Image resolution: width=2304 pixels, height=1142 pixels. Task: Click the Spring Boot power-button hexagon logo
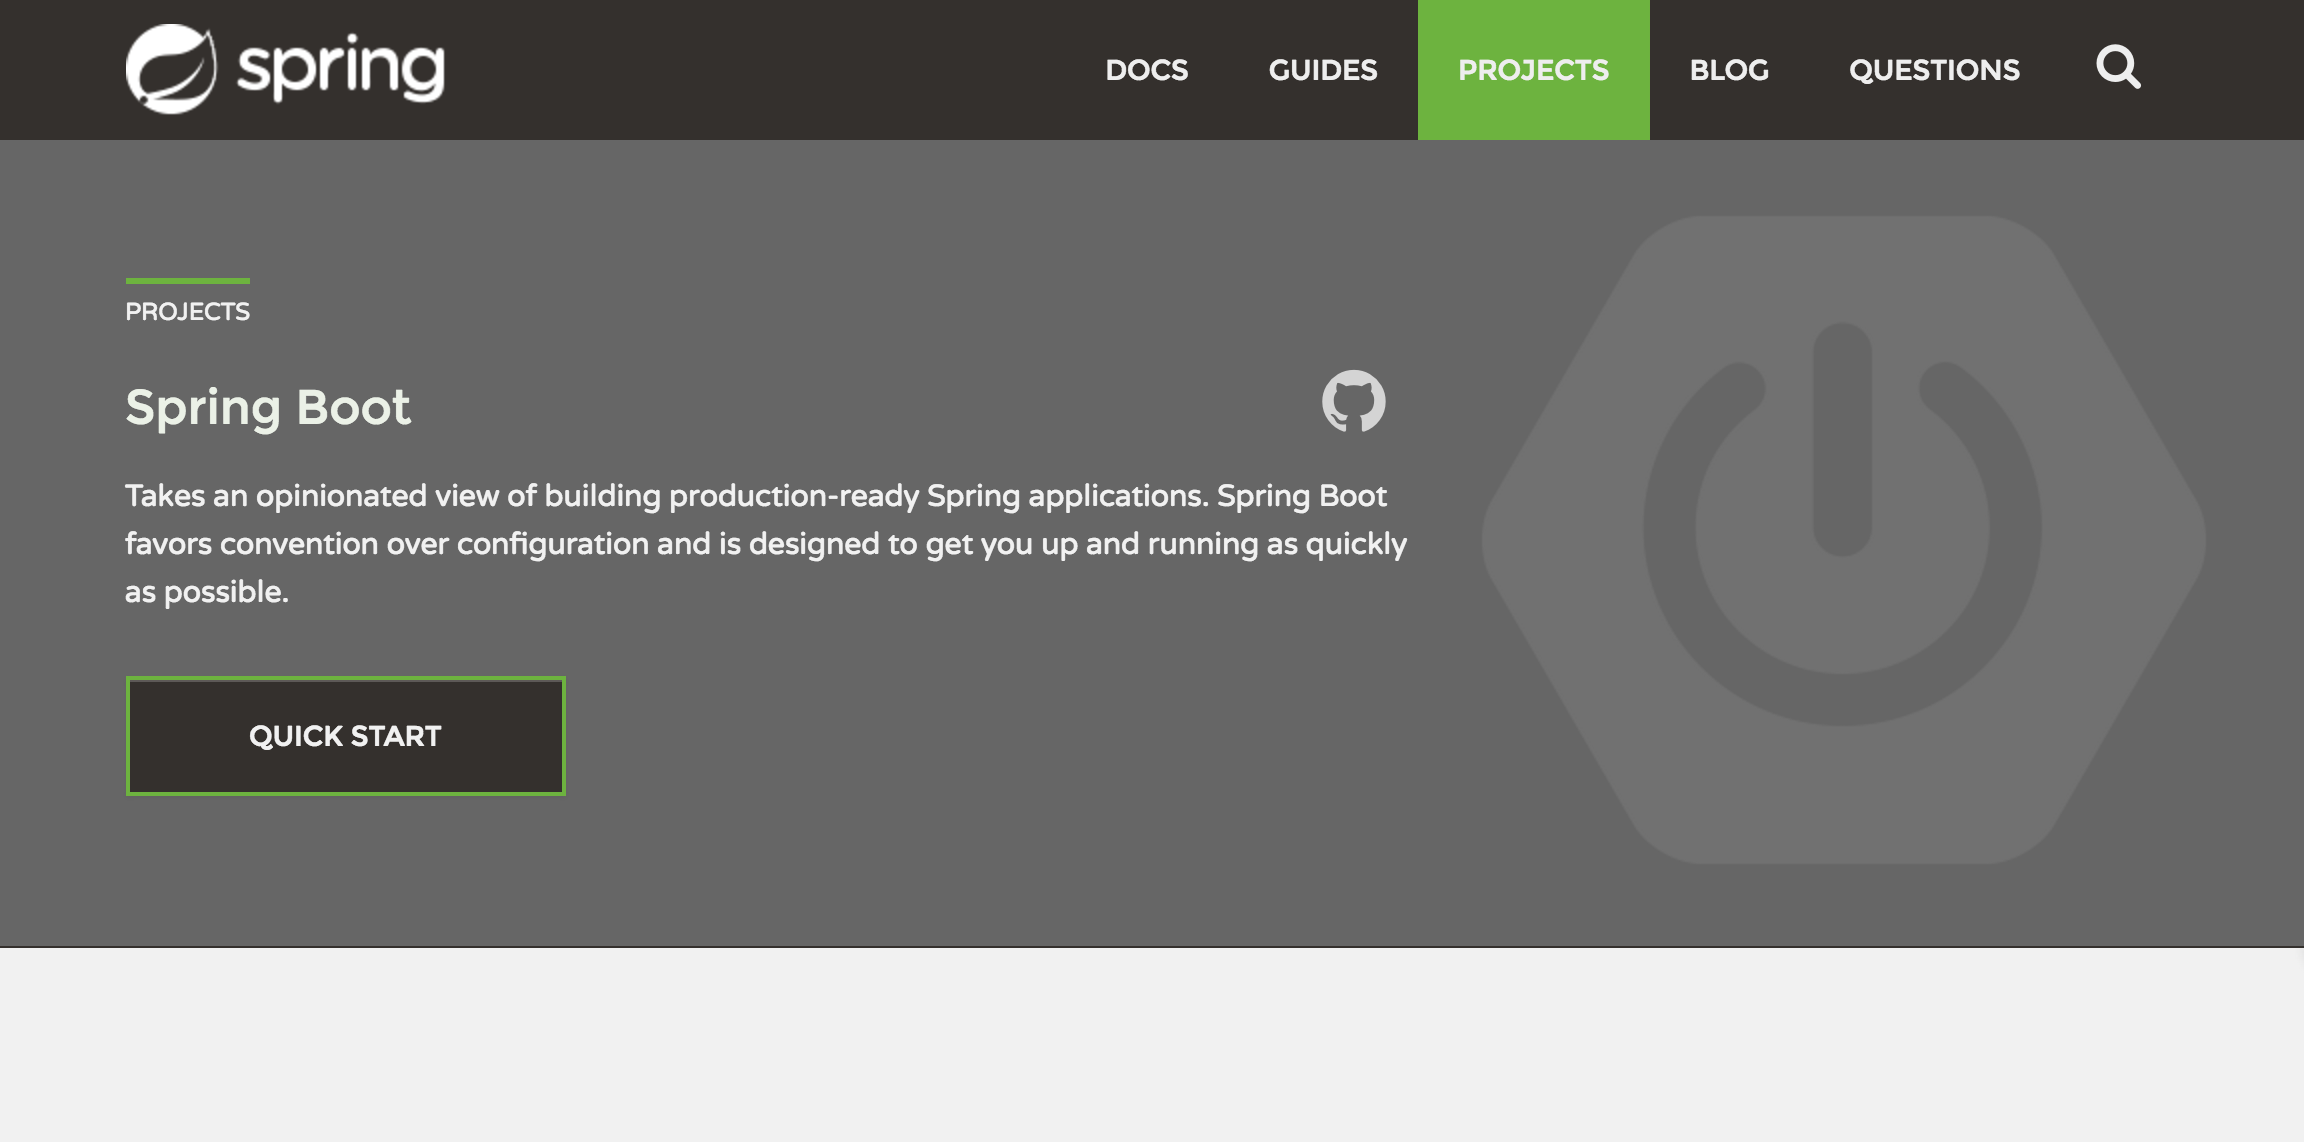coord(1842,540)
